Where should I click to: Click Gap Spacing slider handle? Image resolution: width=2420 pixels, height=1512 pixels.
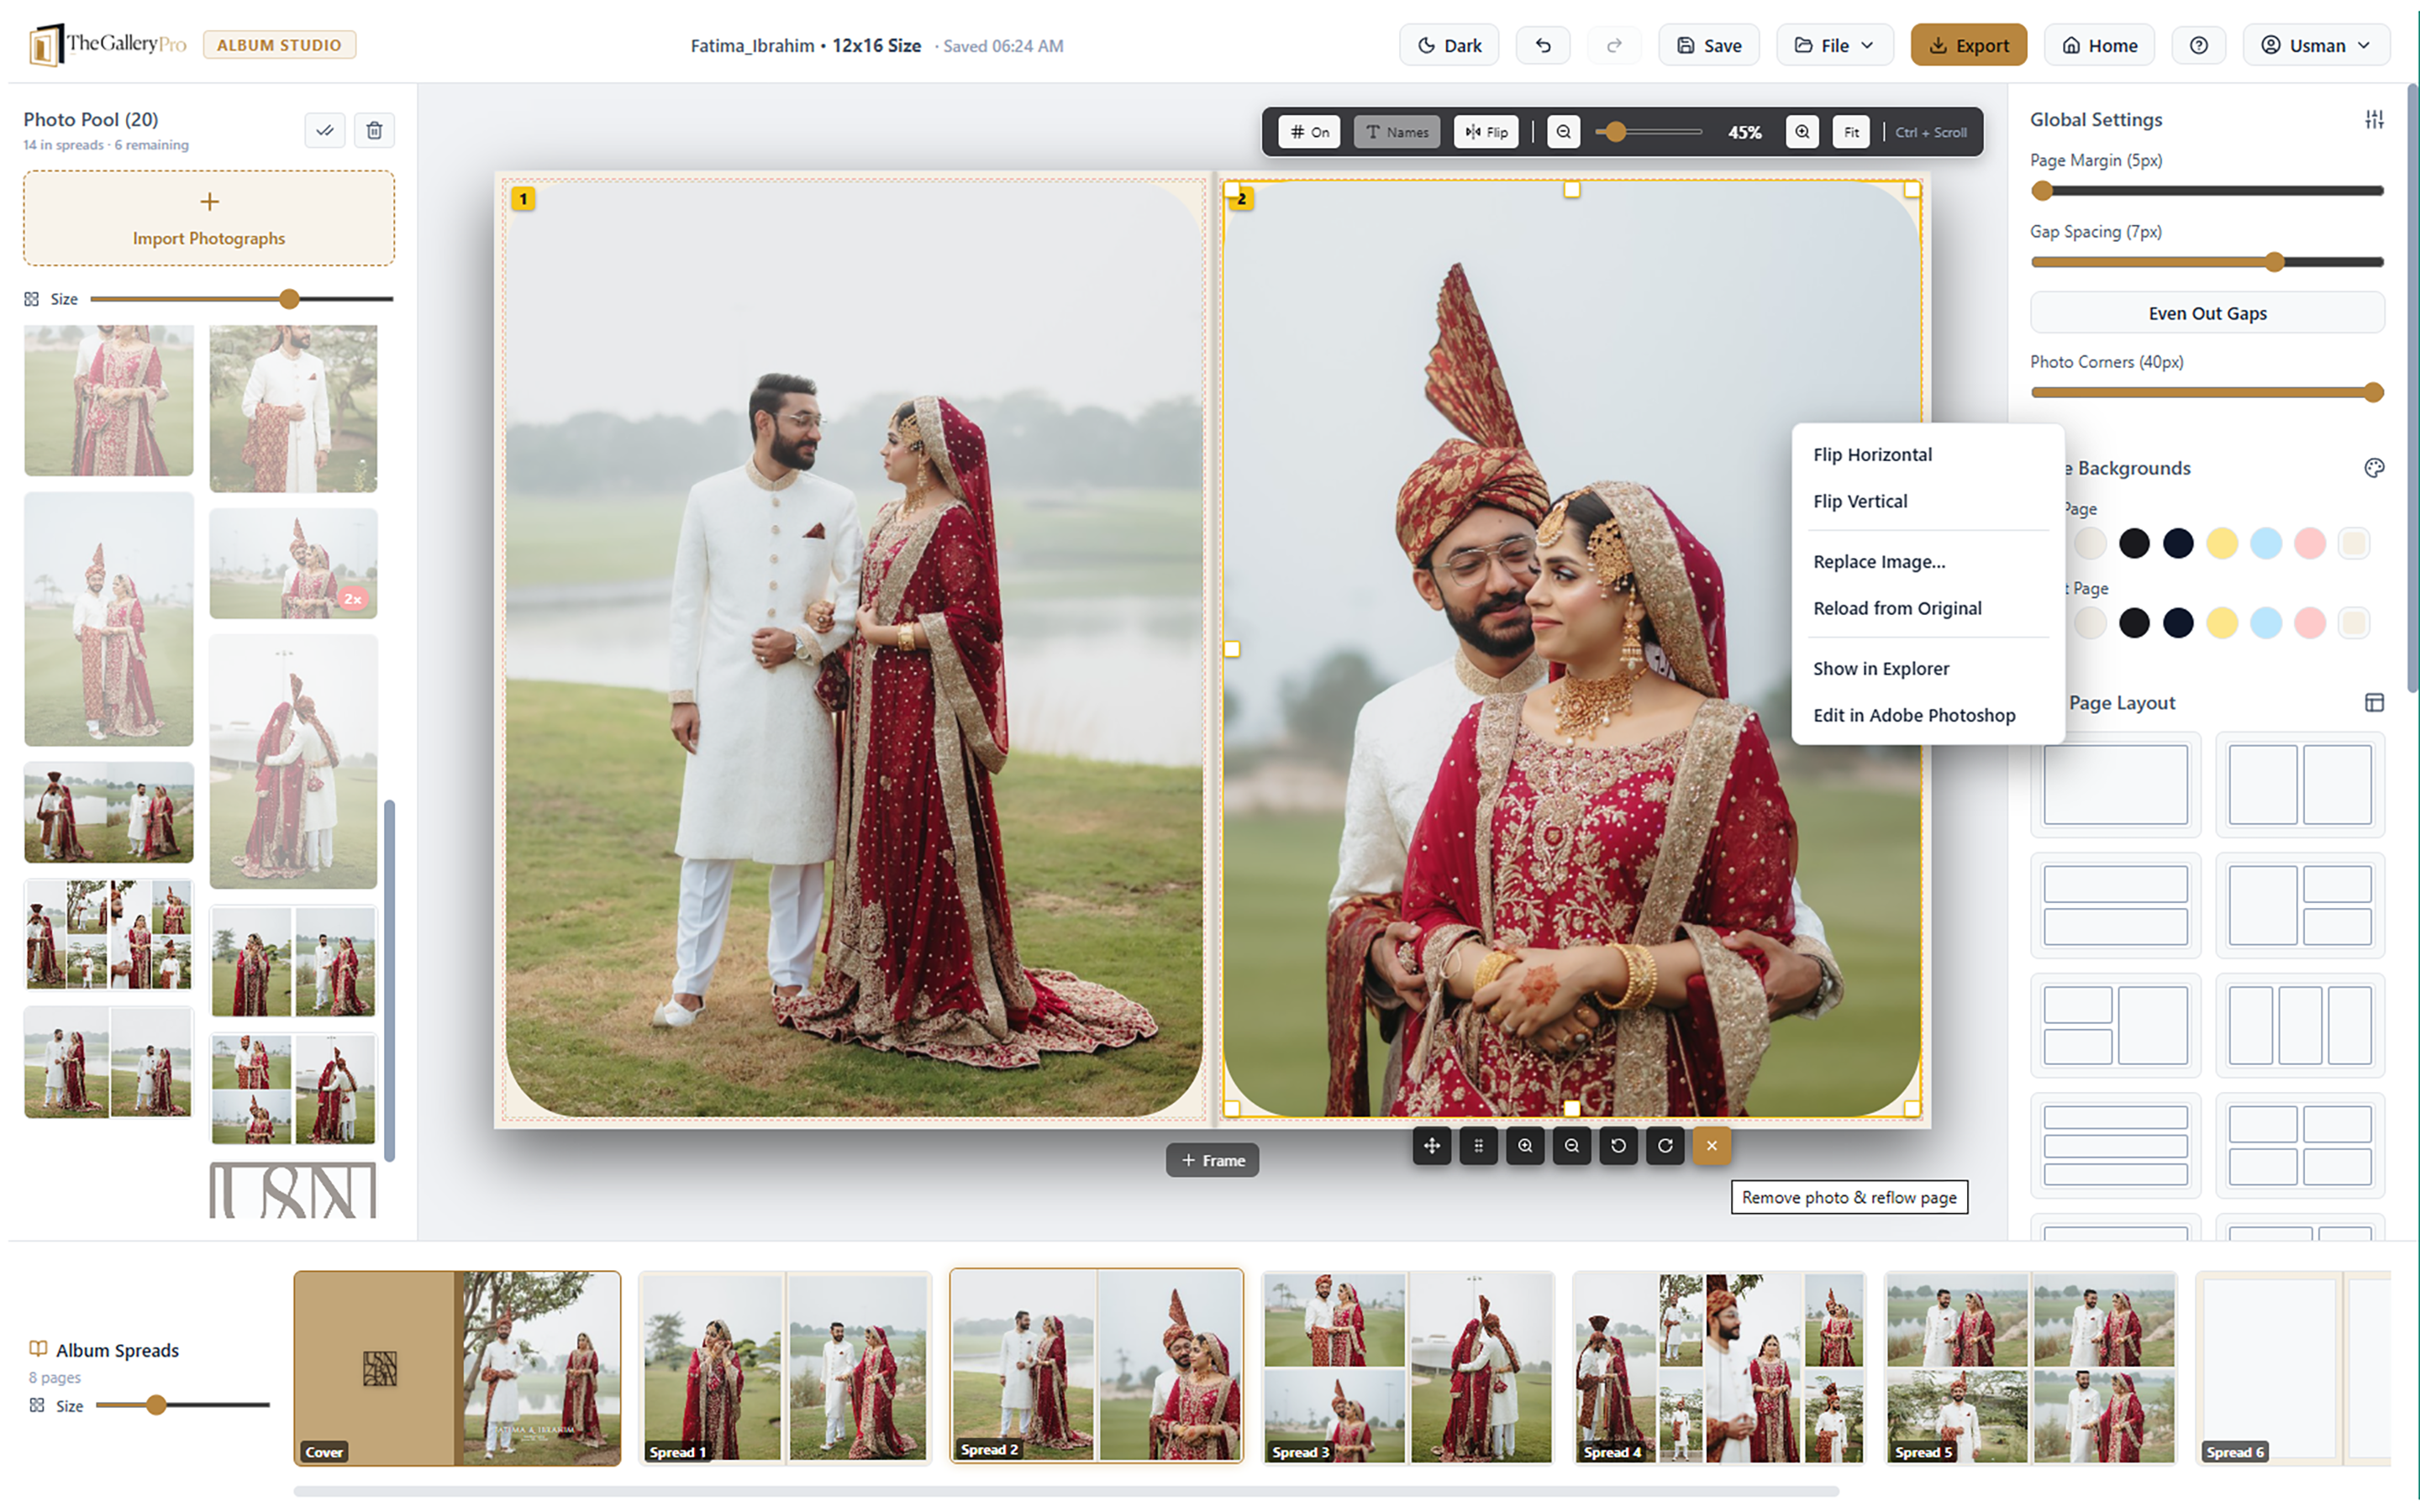(x=2275, y=262)
